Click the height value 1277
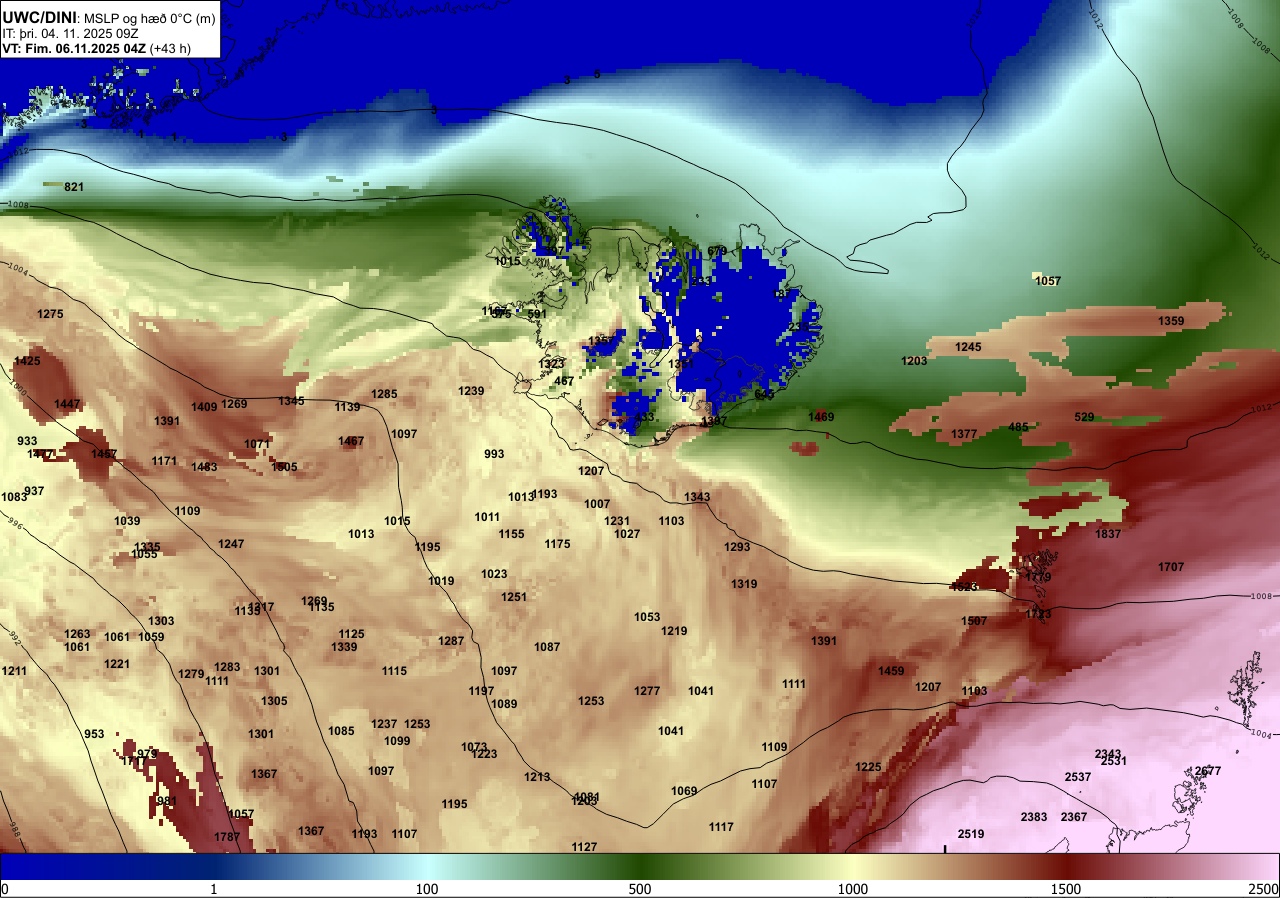 [x=647, y=691]
